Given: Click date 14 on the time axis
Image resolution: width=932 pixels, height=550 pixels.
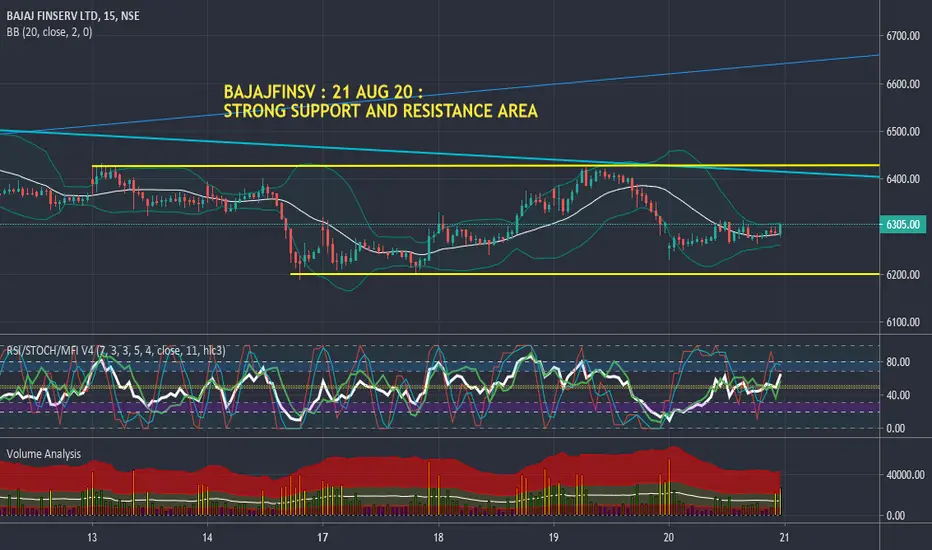Looking at the screenshot, I should (207, 538).
